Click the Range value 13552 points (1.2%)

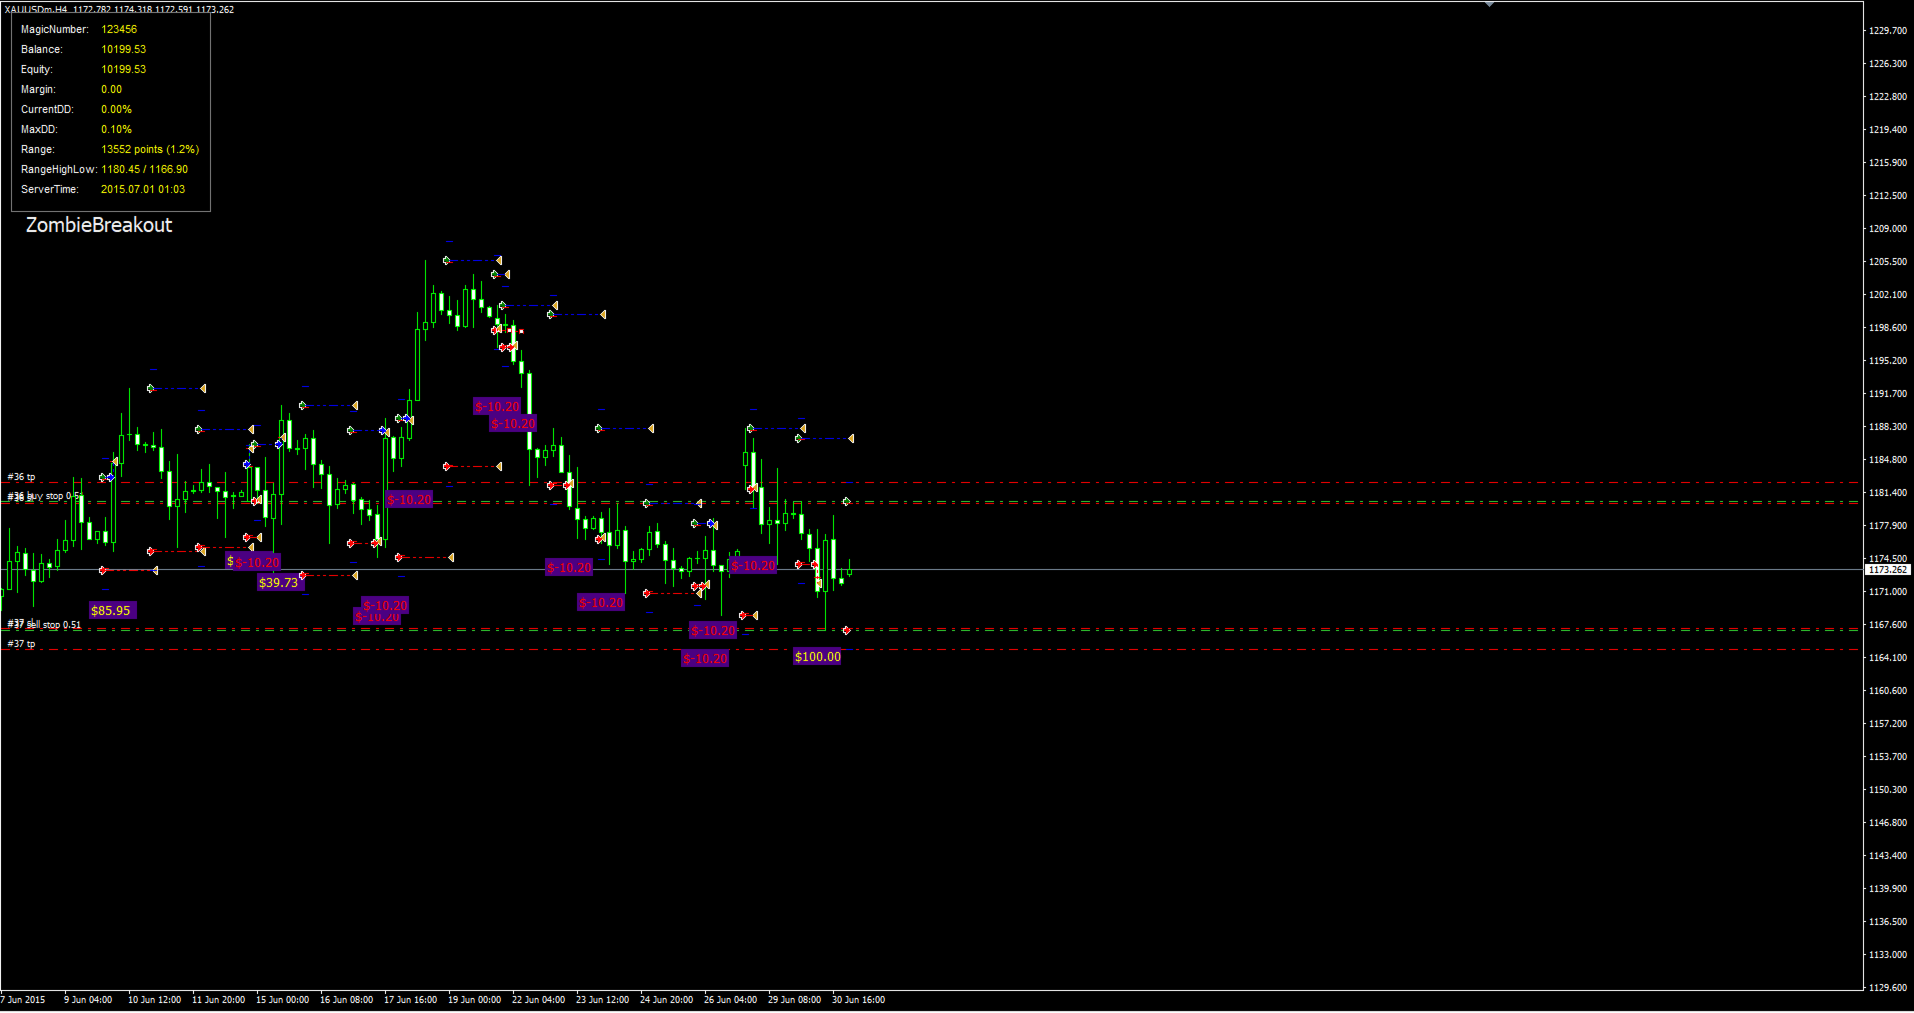[x=150, y=149]
